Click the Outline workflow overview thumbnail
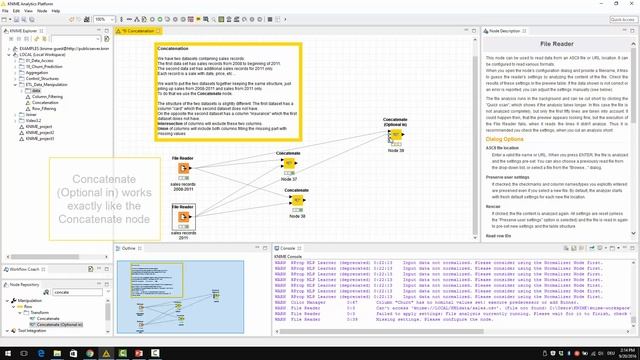640x360 pixels. tap(180, 297)
